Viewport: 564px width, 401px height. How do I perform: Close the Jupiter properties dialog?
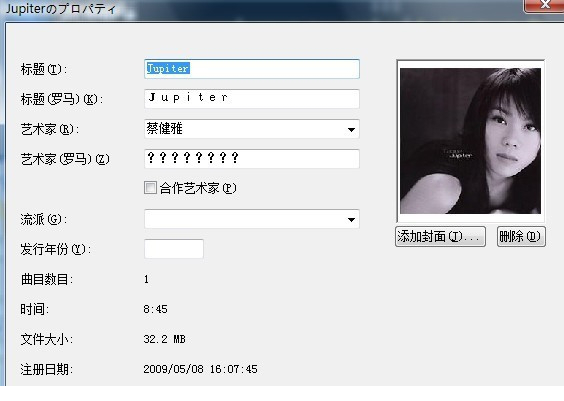(x=544, y=5)
